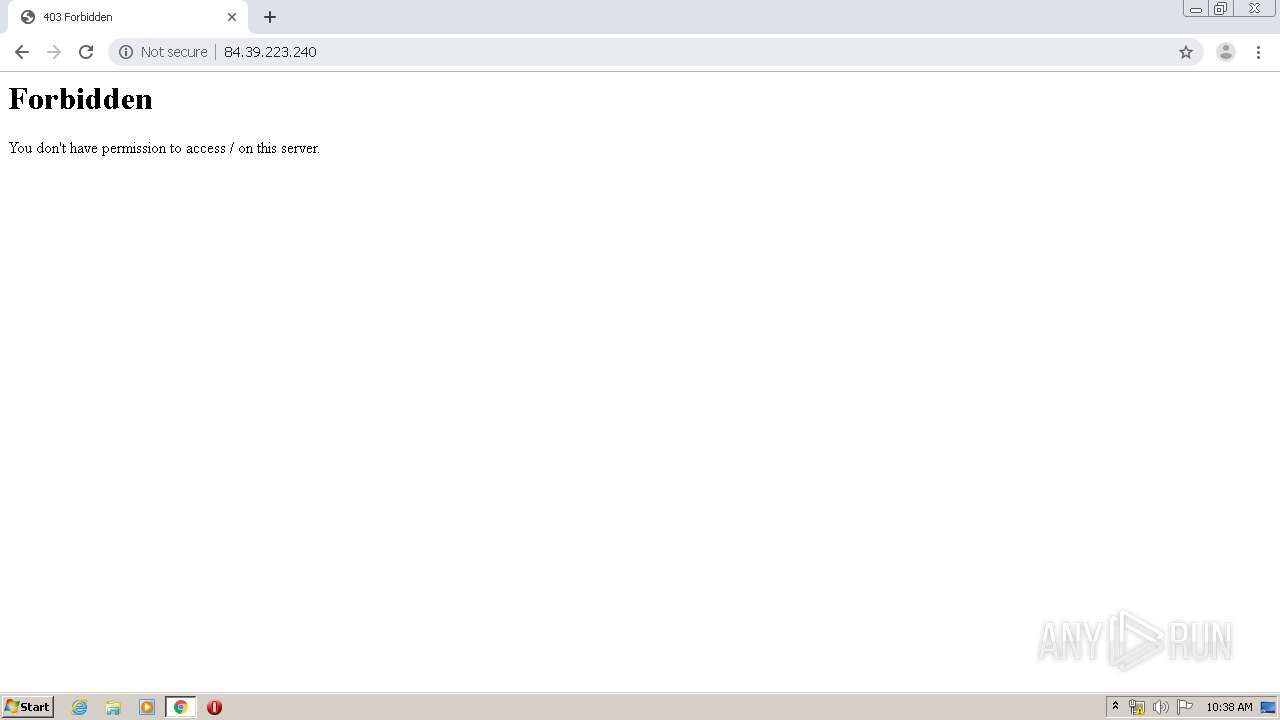Close the 403 Forbidden tab
This screenshot has width=1280, height=720.
[x=232, y=17]
